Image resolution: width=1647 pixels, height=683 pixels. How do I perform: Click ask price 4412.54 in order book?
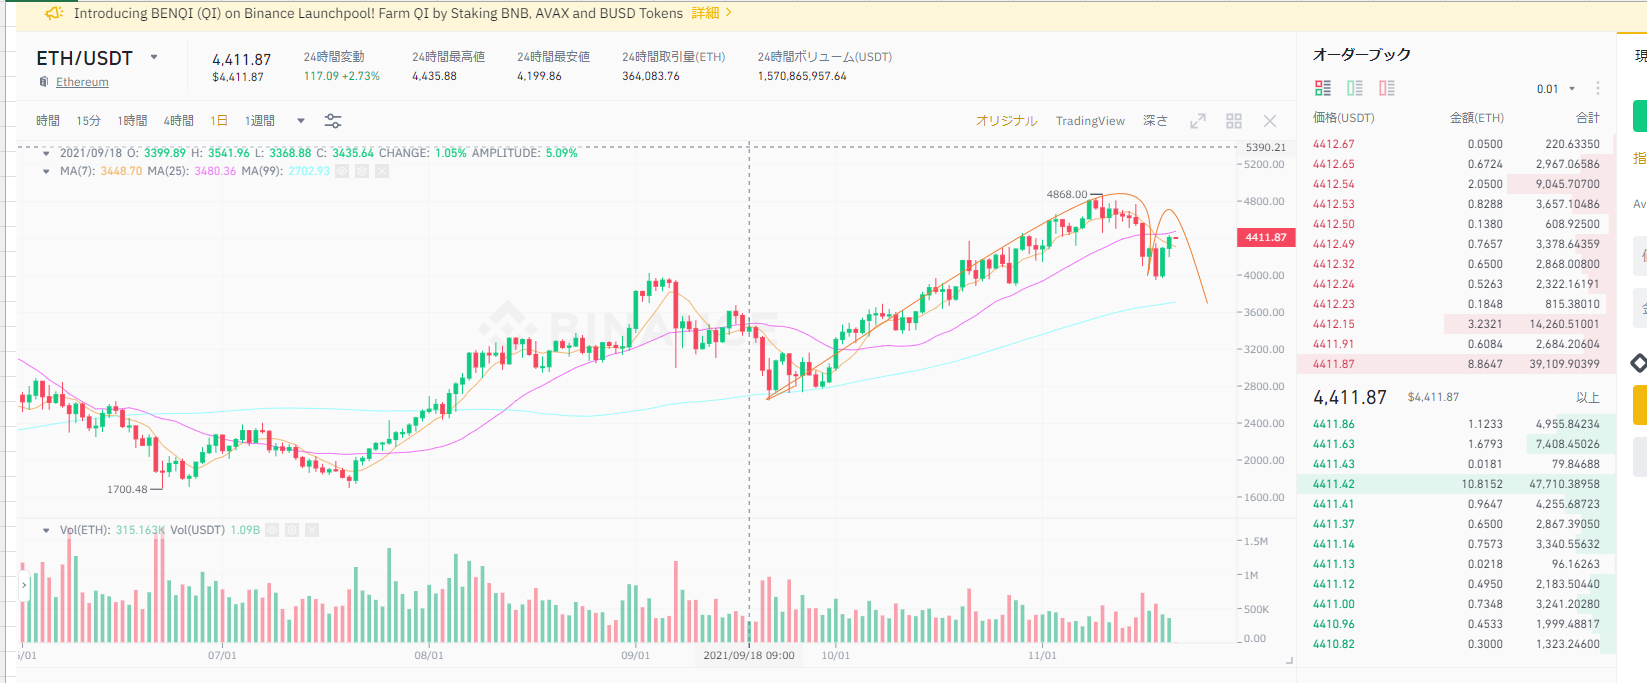coord(1334,184)
